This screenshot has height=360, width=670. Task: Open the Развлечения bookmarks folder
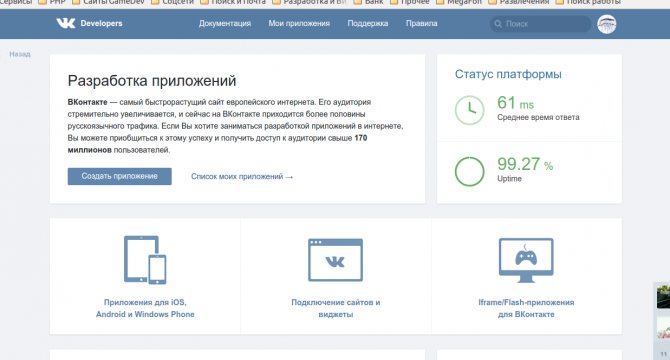point(519,2)
